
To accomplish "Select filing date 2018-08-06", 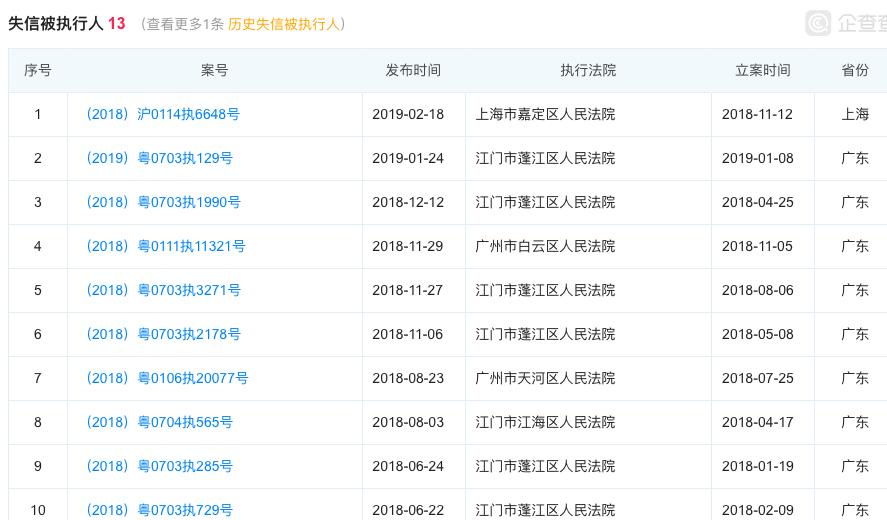I will [757, 290].
